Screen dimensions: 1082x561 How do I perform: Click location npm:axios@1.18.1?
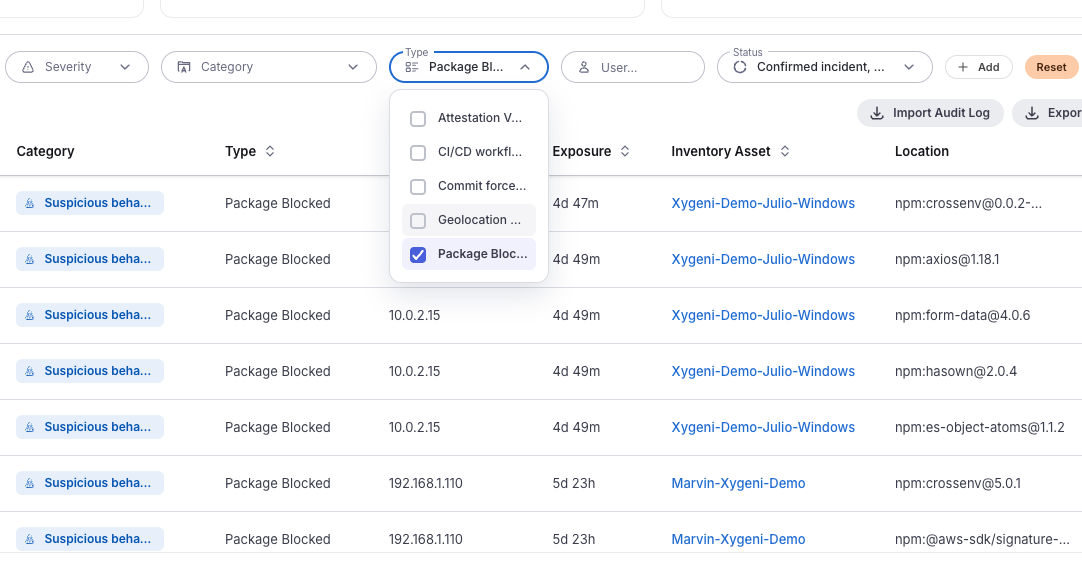point(947,259)
